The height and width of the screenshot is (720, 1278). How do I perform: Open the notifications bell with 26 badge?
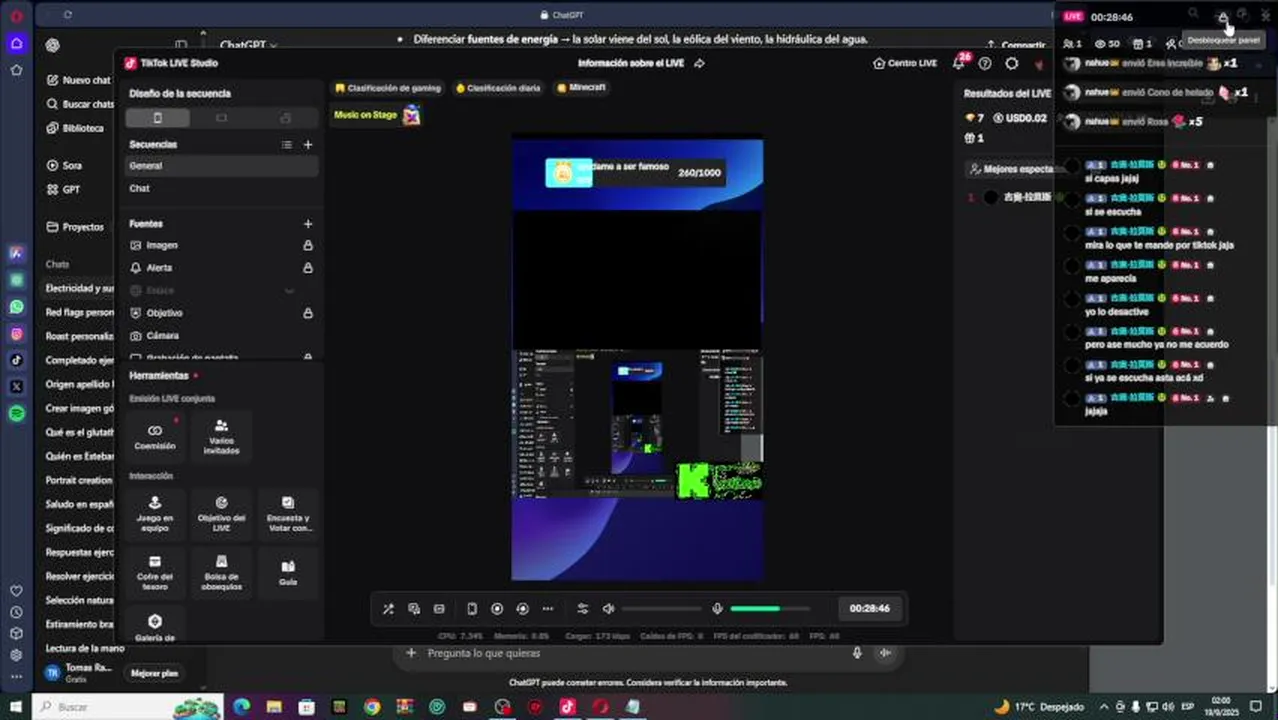(x=958, y=63)
